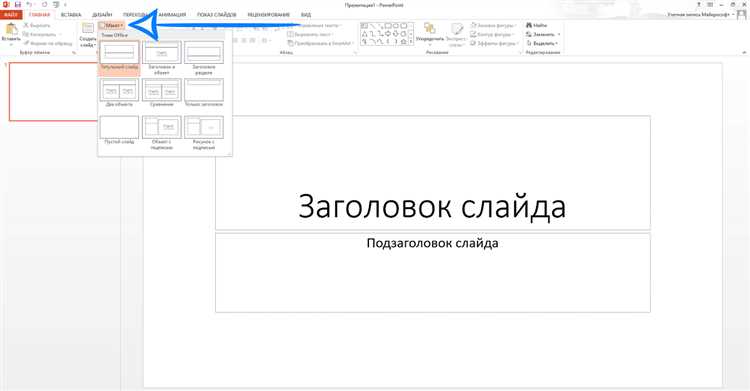Switch to the ДИЗАЙН (Design) tab
The width and height of the screenshot is (750, 391).
(x=102, y=15)
